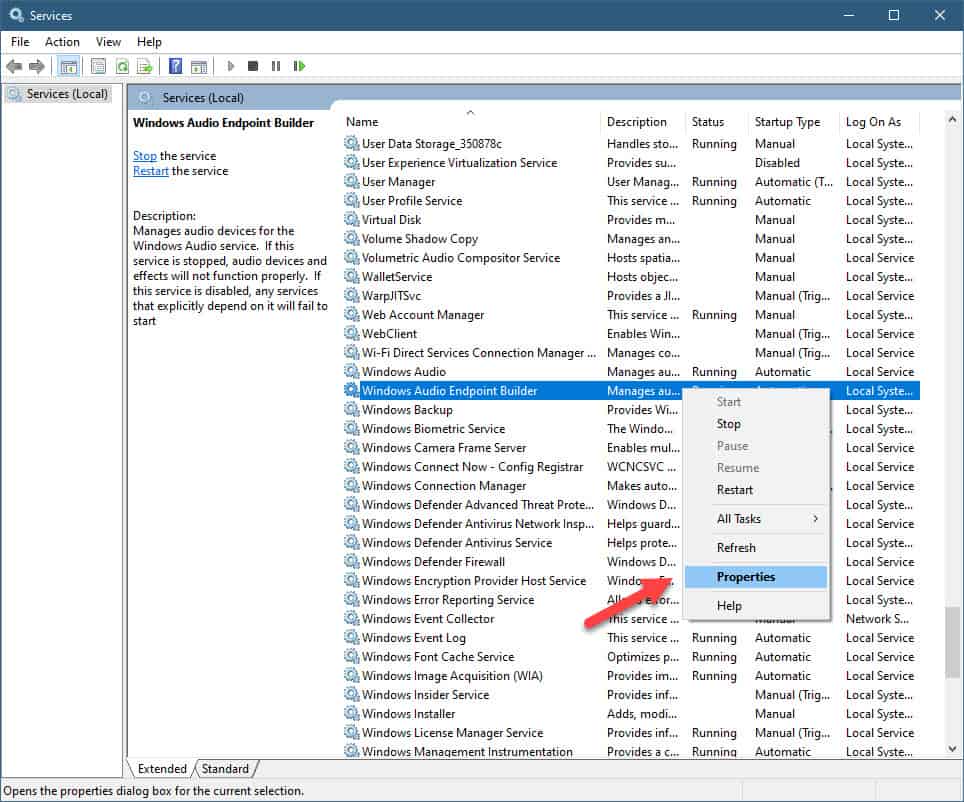
Task: Select the Windows Error Reporting Service row
Action: click(x=631, y=600)
